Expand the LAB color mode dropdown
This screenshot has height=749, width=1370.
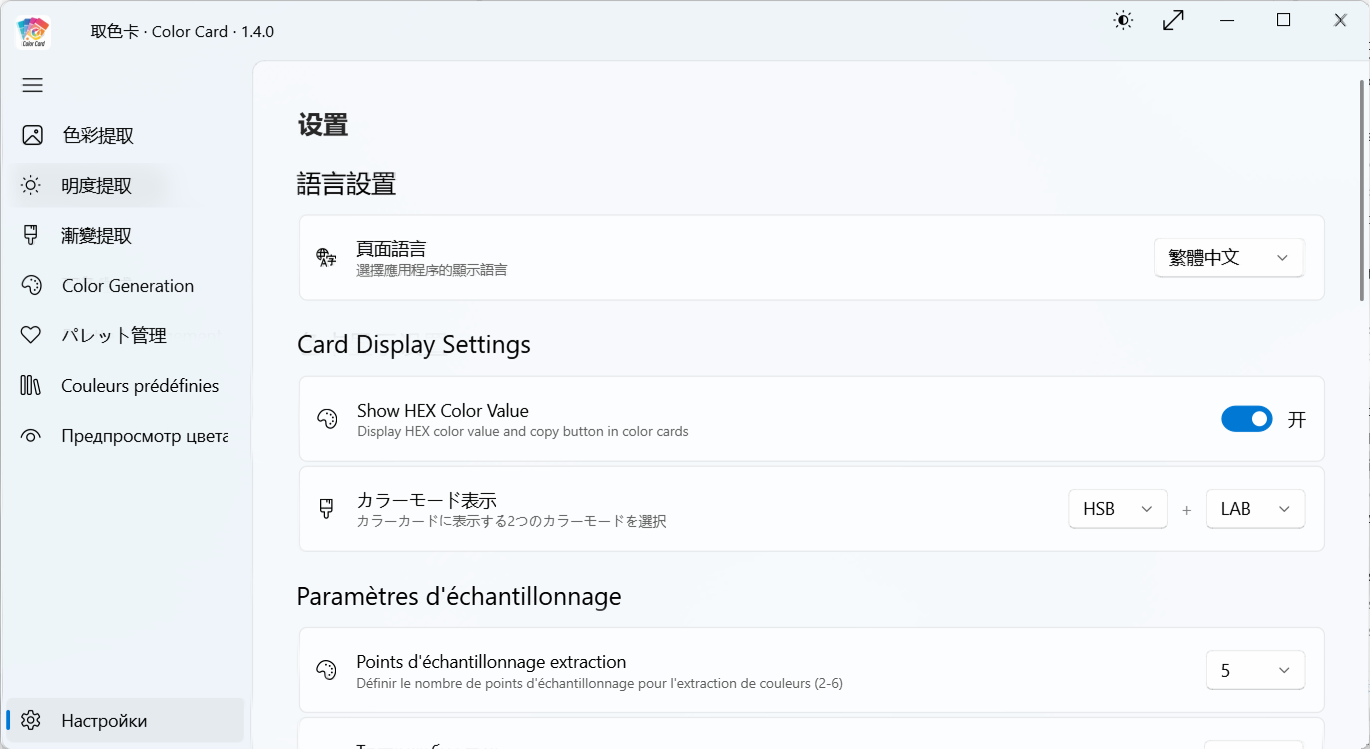click(1254, 509)
